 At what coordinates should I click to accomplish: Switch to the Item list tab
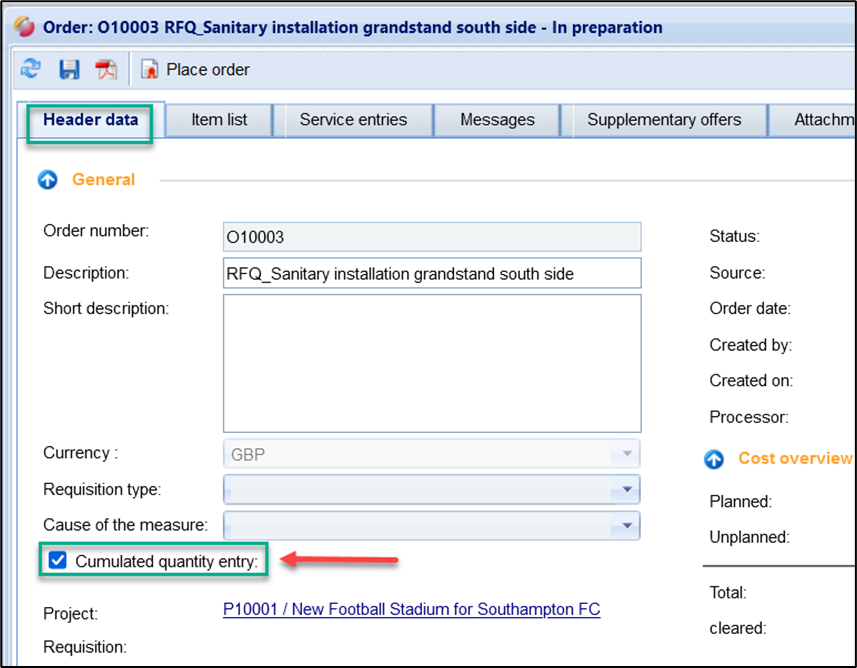click(219, 120)
